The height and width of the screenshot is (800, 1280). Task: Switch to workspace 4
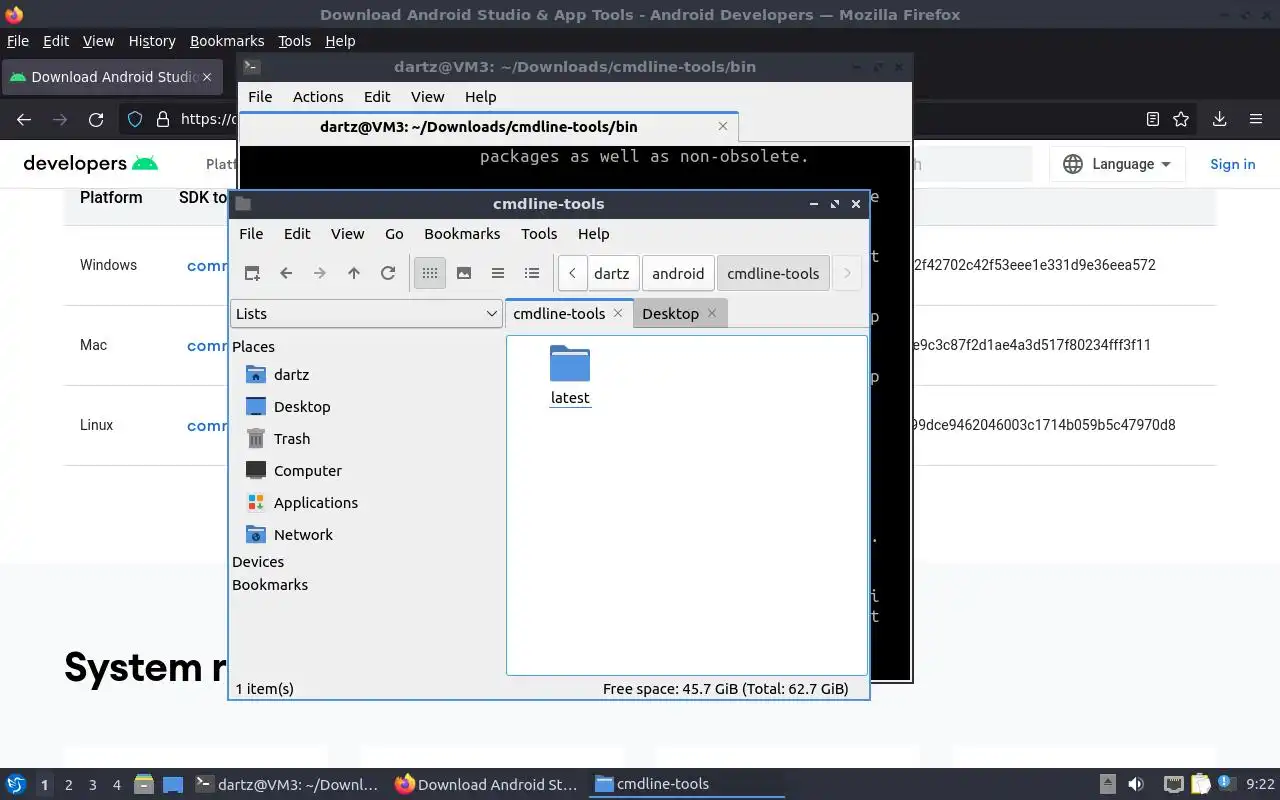pyautogui.click(x=117, y=785)
